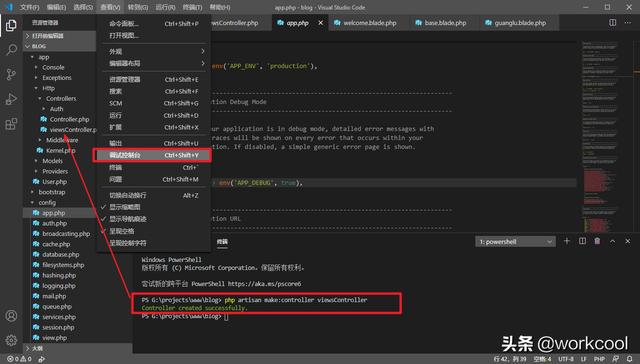The height and width of the screenshot is (364, 640).
Task: Open the Search activity bar icon
Action: [x=11, y=50]
